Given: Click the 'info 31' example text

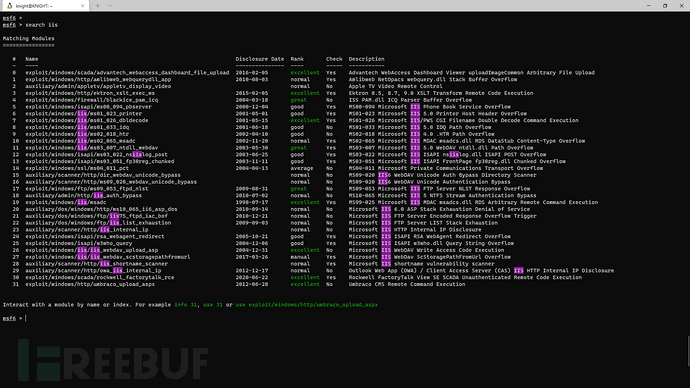Looking at the screenshot, I should tap(186, 304).
